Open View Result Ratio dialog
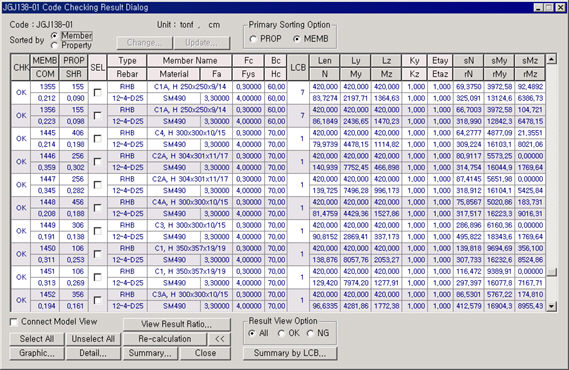 click(177, 324)
